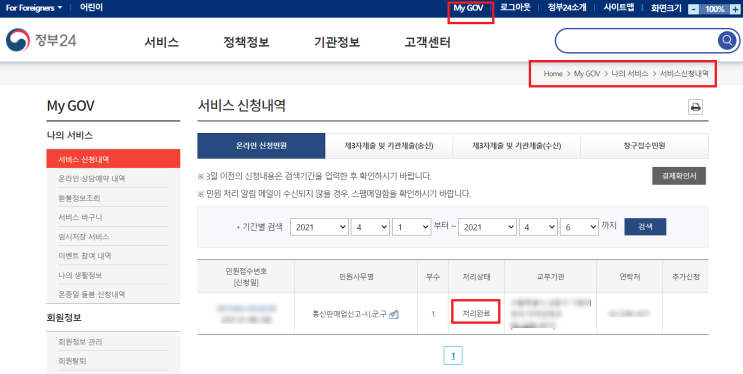Click My GOV in breadcrumb
Screen dimensions: 743x374
[x=587, y=74]
